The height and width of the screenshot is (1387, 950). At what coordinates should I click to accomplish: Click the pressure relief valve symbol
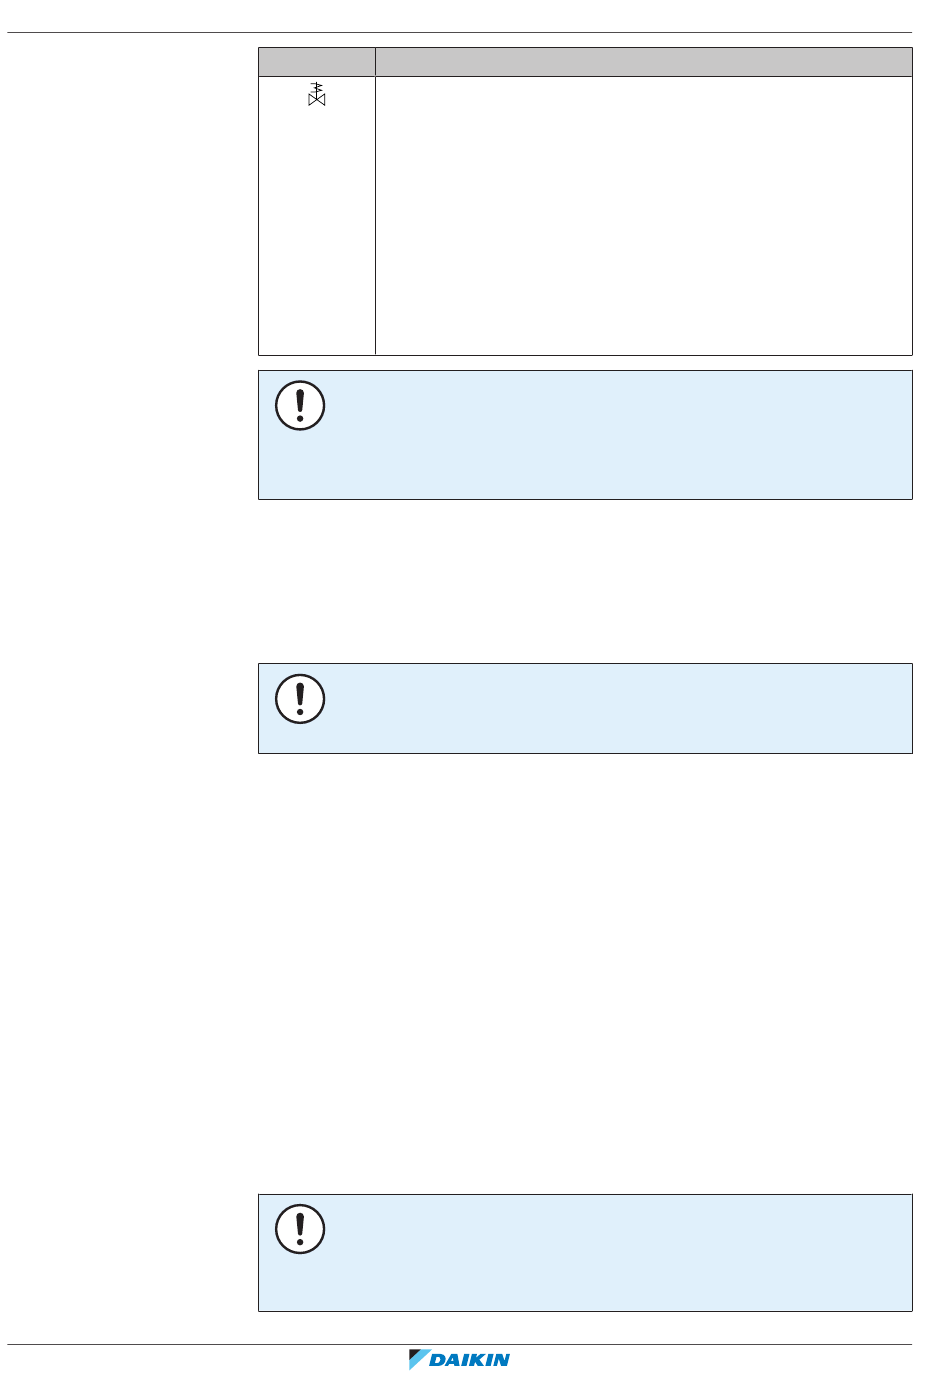click(317, 95)
